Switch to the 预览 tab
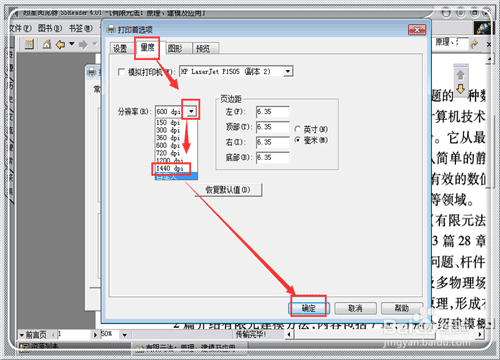 pos(203,49)
